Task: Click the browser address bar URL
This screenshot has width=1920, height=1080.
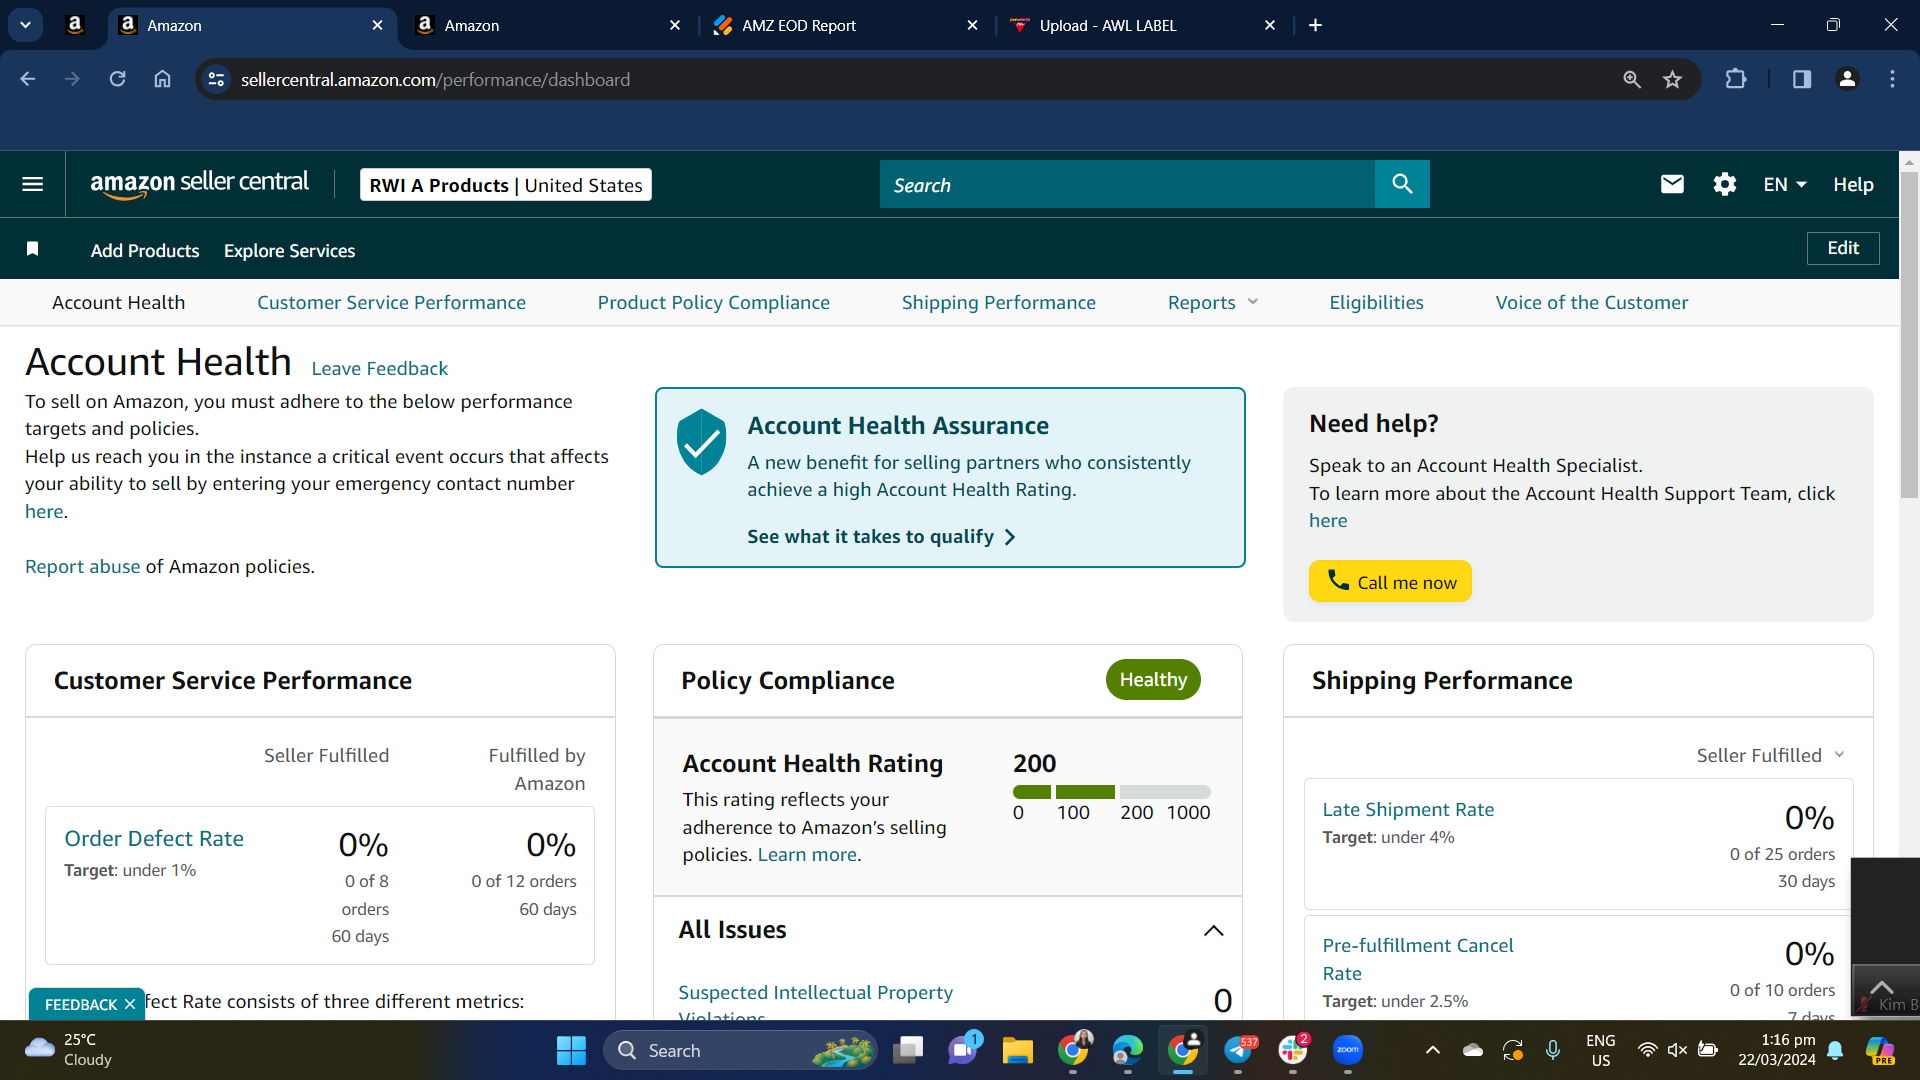Action: click(435, 79)
